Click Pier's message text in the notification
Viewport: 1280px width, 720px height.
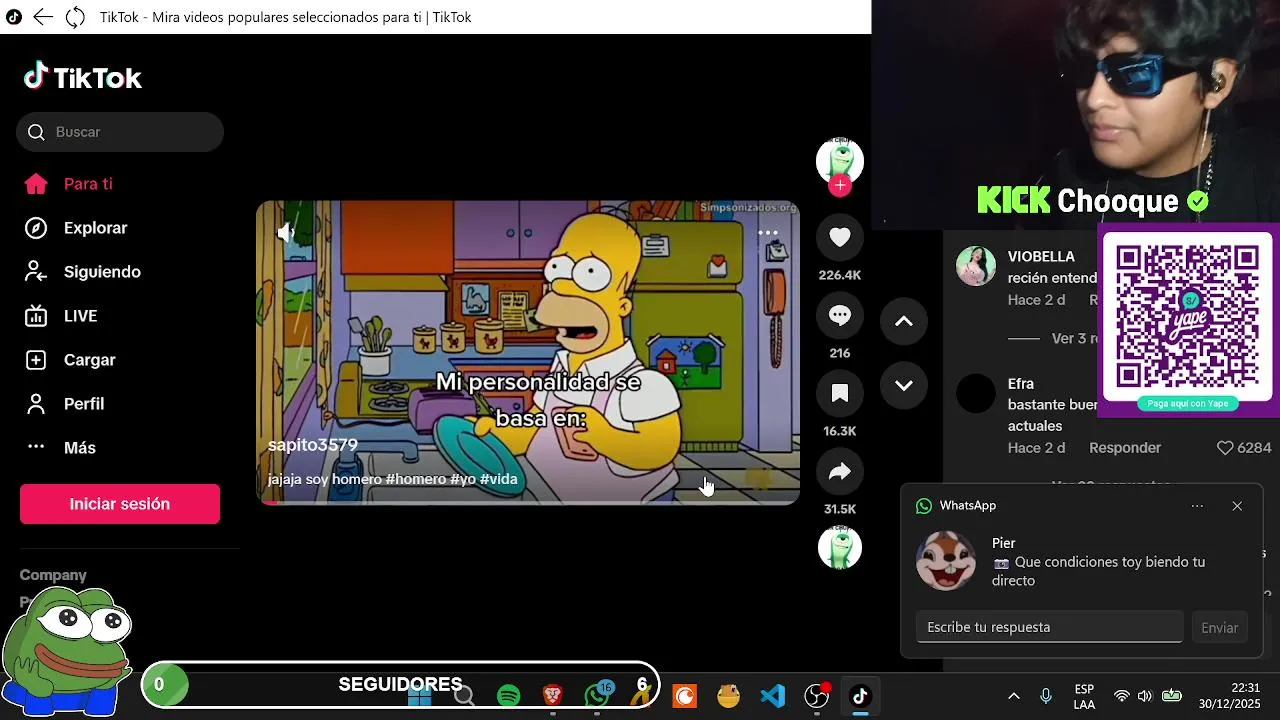point(1098,571)
